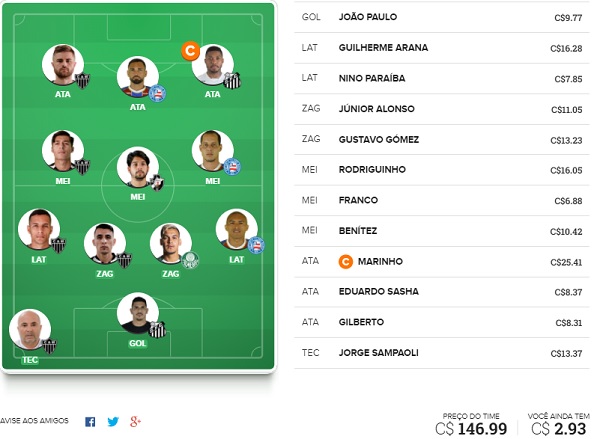The image size is (600, 439).
Task: Share lineup via Facebook icon
Action: [90, 422]
